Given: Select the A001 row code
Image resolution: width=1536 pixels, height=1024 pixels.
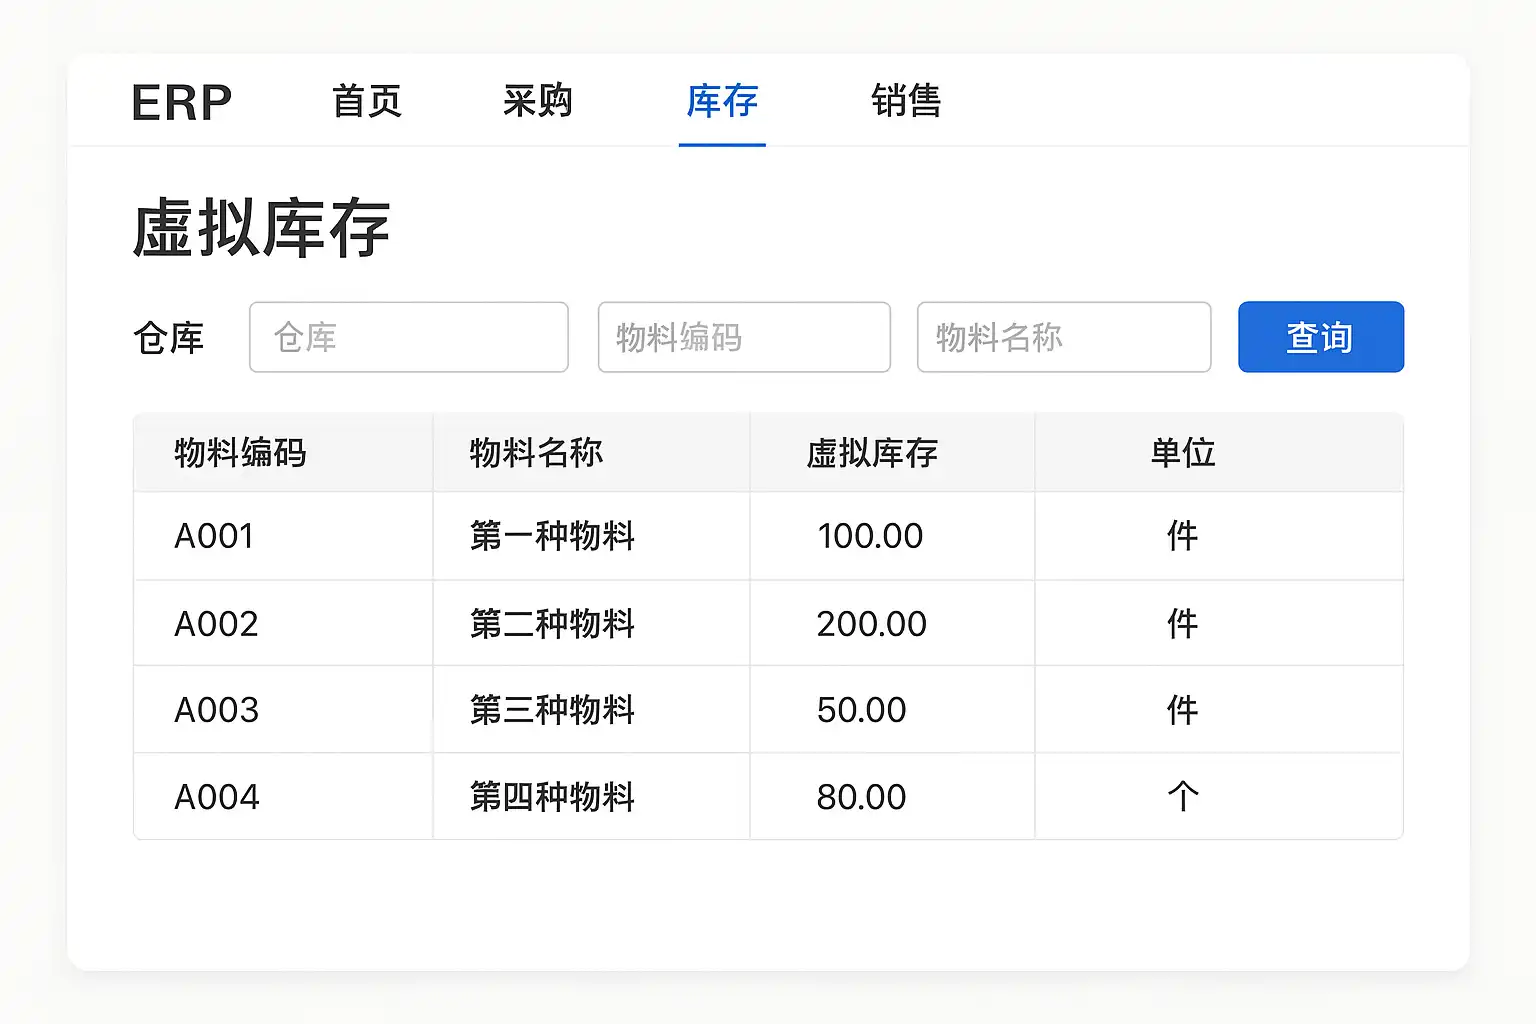Looking at the screenshot, I should [x=214, y=536].
